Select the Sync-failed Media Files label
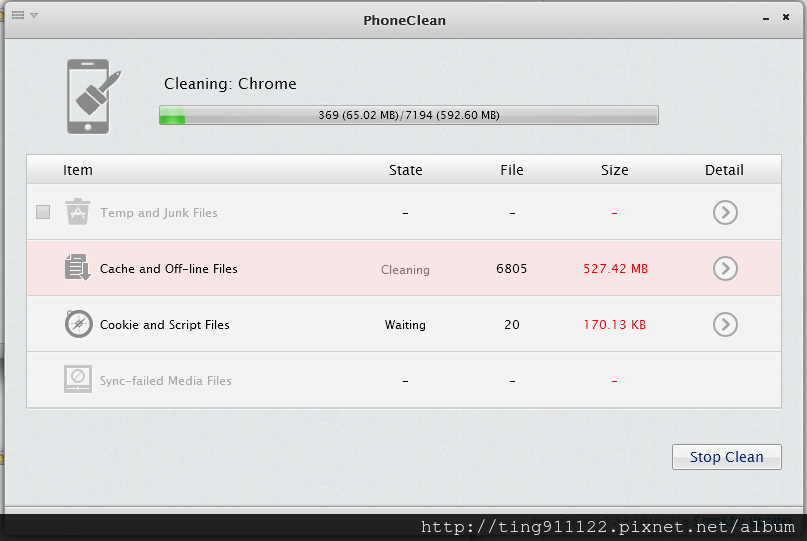Viewport: 807px width, 541px height. click(166, 381)
